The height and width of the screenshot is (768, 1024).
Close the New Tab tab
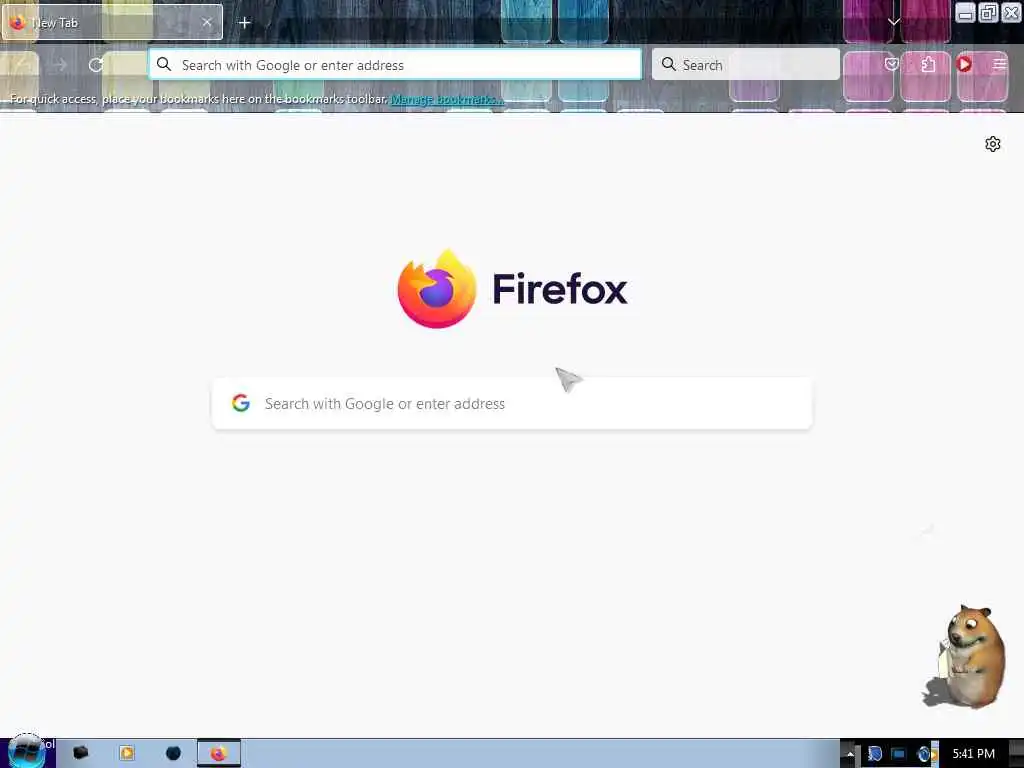[206, 22]
